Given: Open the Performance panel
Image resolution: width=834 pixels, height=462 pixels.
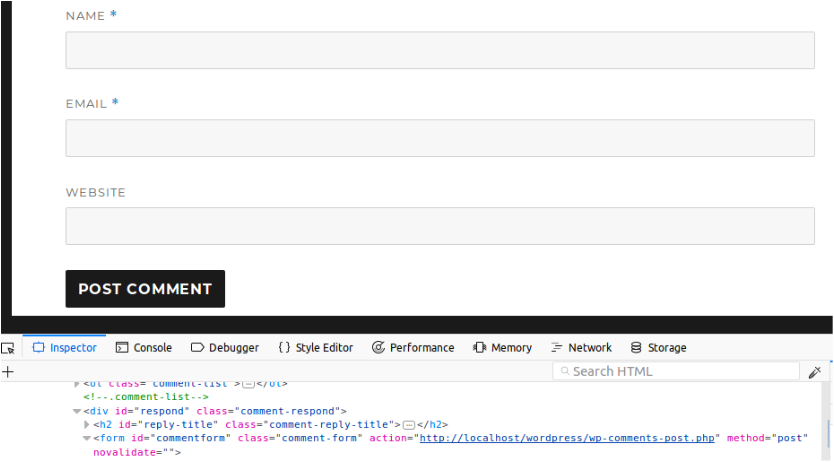Looking at the screenshot, I should pos(413,348).
